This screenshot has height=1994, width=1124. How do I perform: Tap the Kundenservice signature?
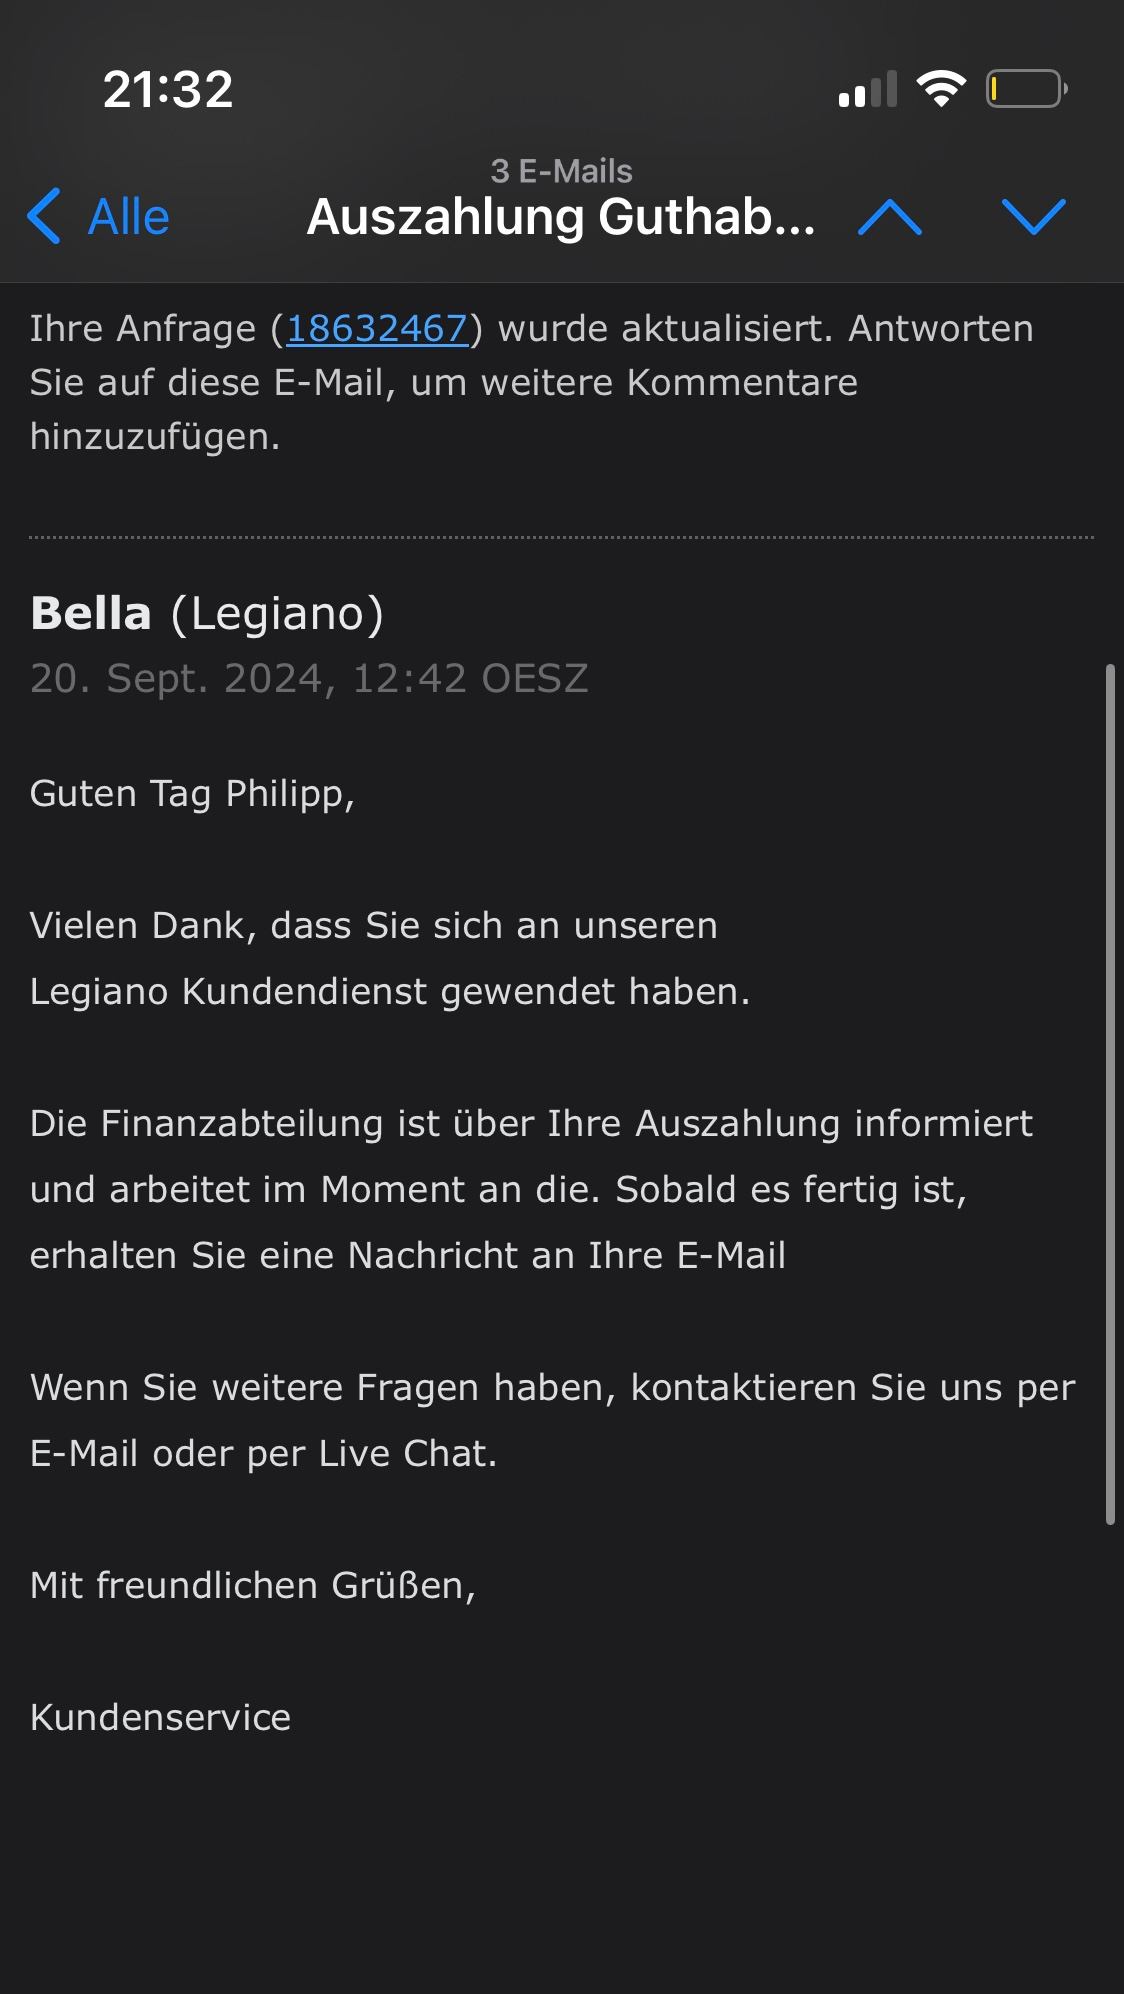click(x=160, y=1717)
